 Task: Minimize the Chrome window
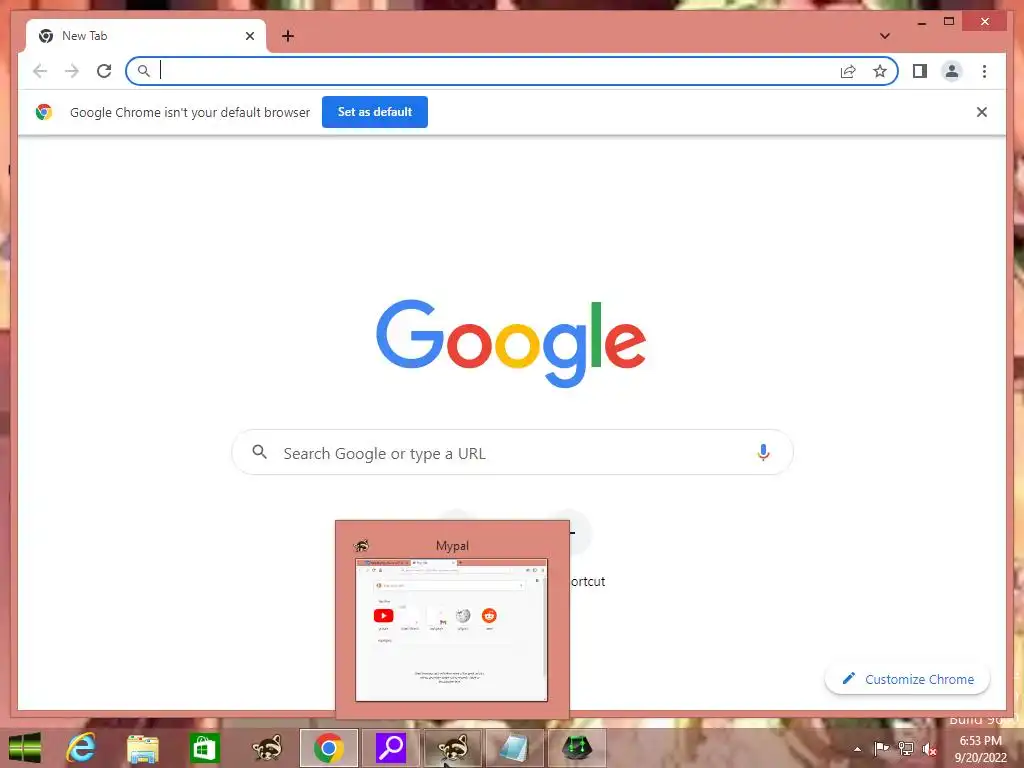[x=921, y=22]
